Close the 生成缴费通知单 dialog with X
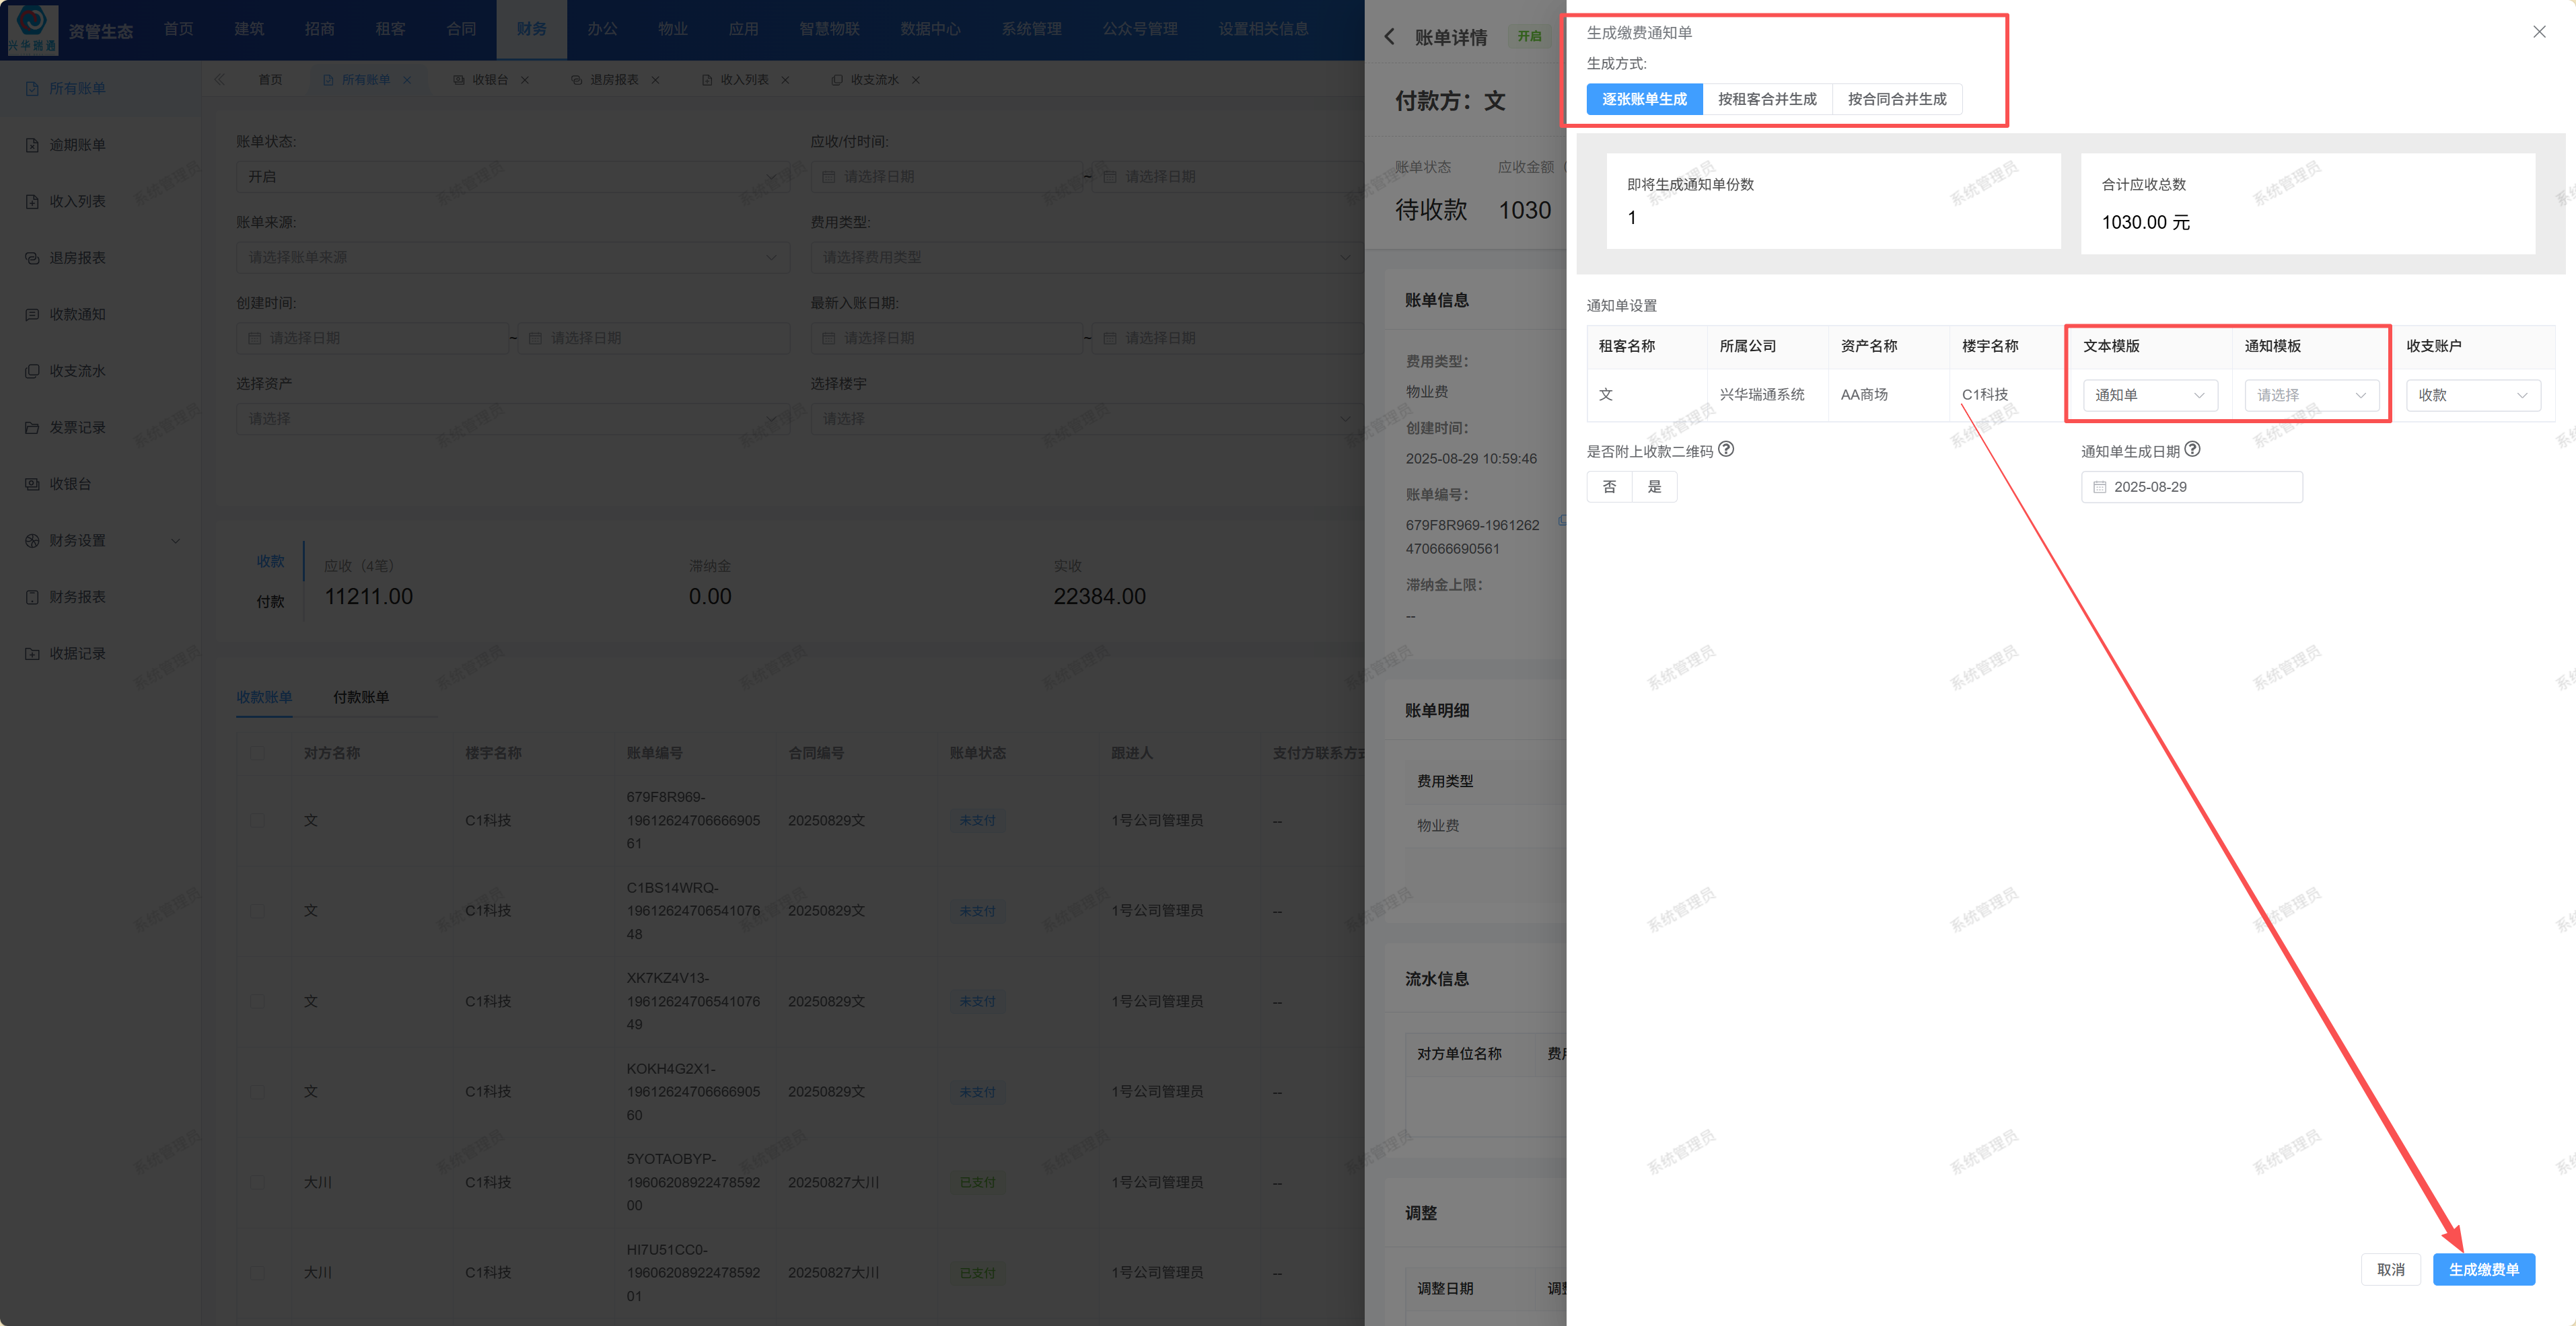This screenshot has height=1326, width=2576. point(2538,32)
